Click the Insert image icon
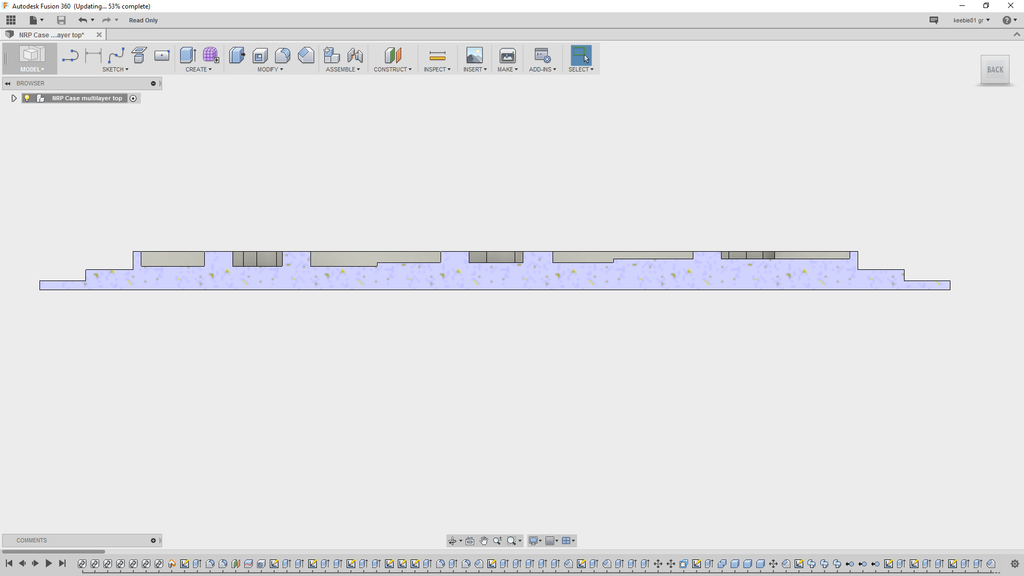The width and height of the screenshot is (1024, 576). pyautogui.click(x=474, y=56)
